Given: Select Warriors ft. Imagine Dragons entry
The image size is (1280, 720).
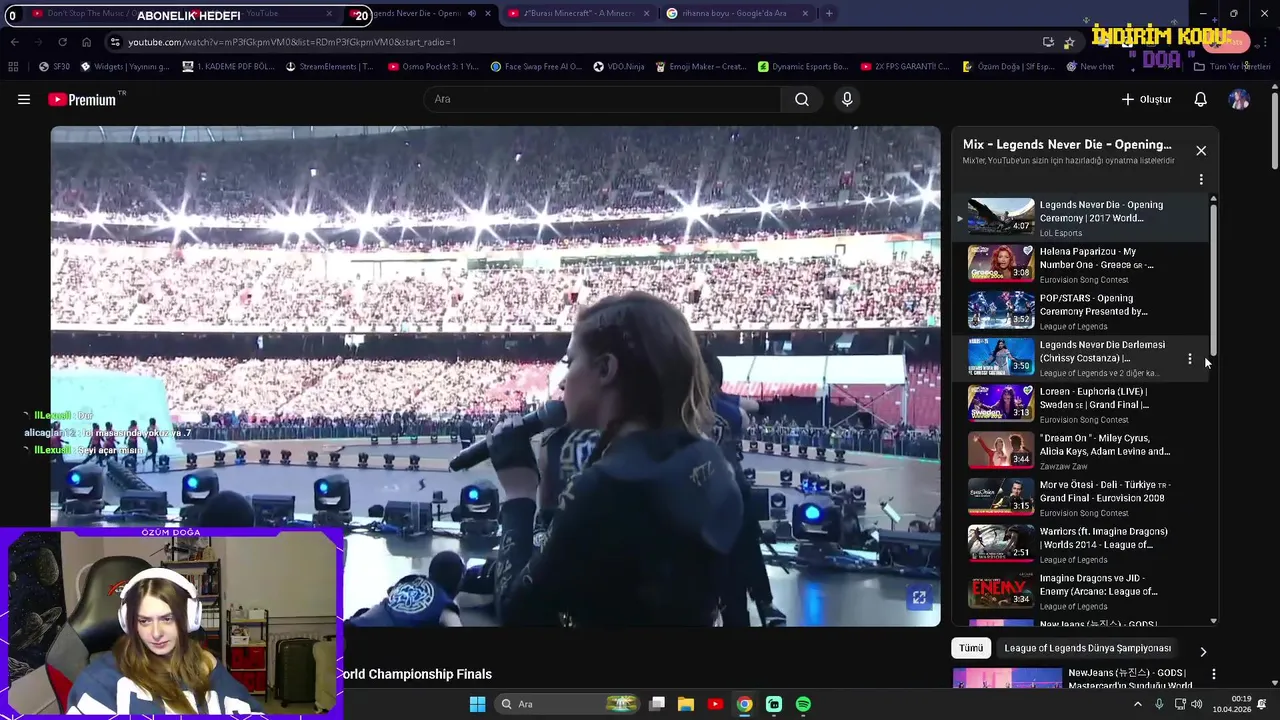Looking at the screenshot, I should [x=1080, y=543].
